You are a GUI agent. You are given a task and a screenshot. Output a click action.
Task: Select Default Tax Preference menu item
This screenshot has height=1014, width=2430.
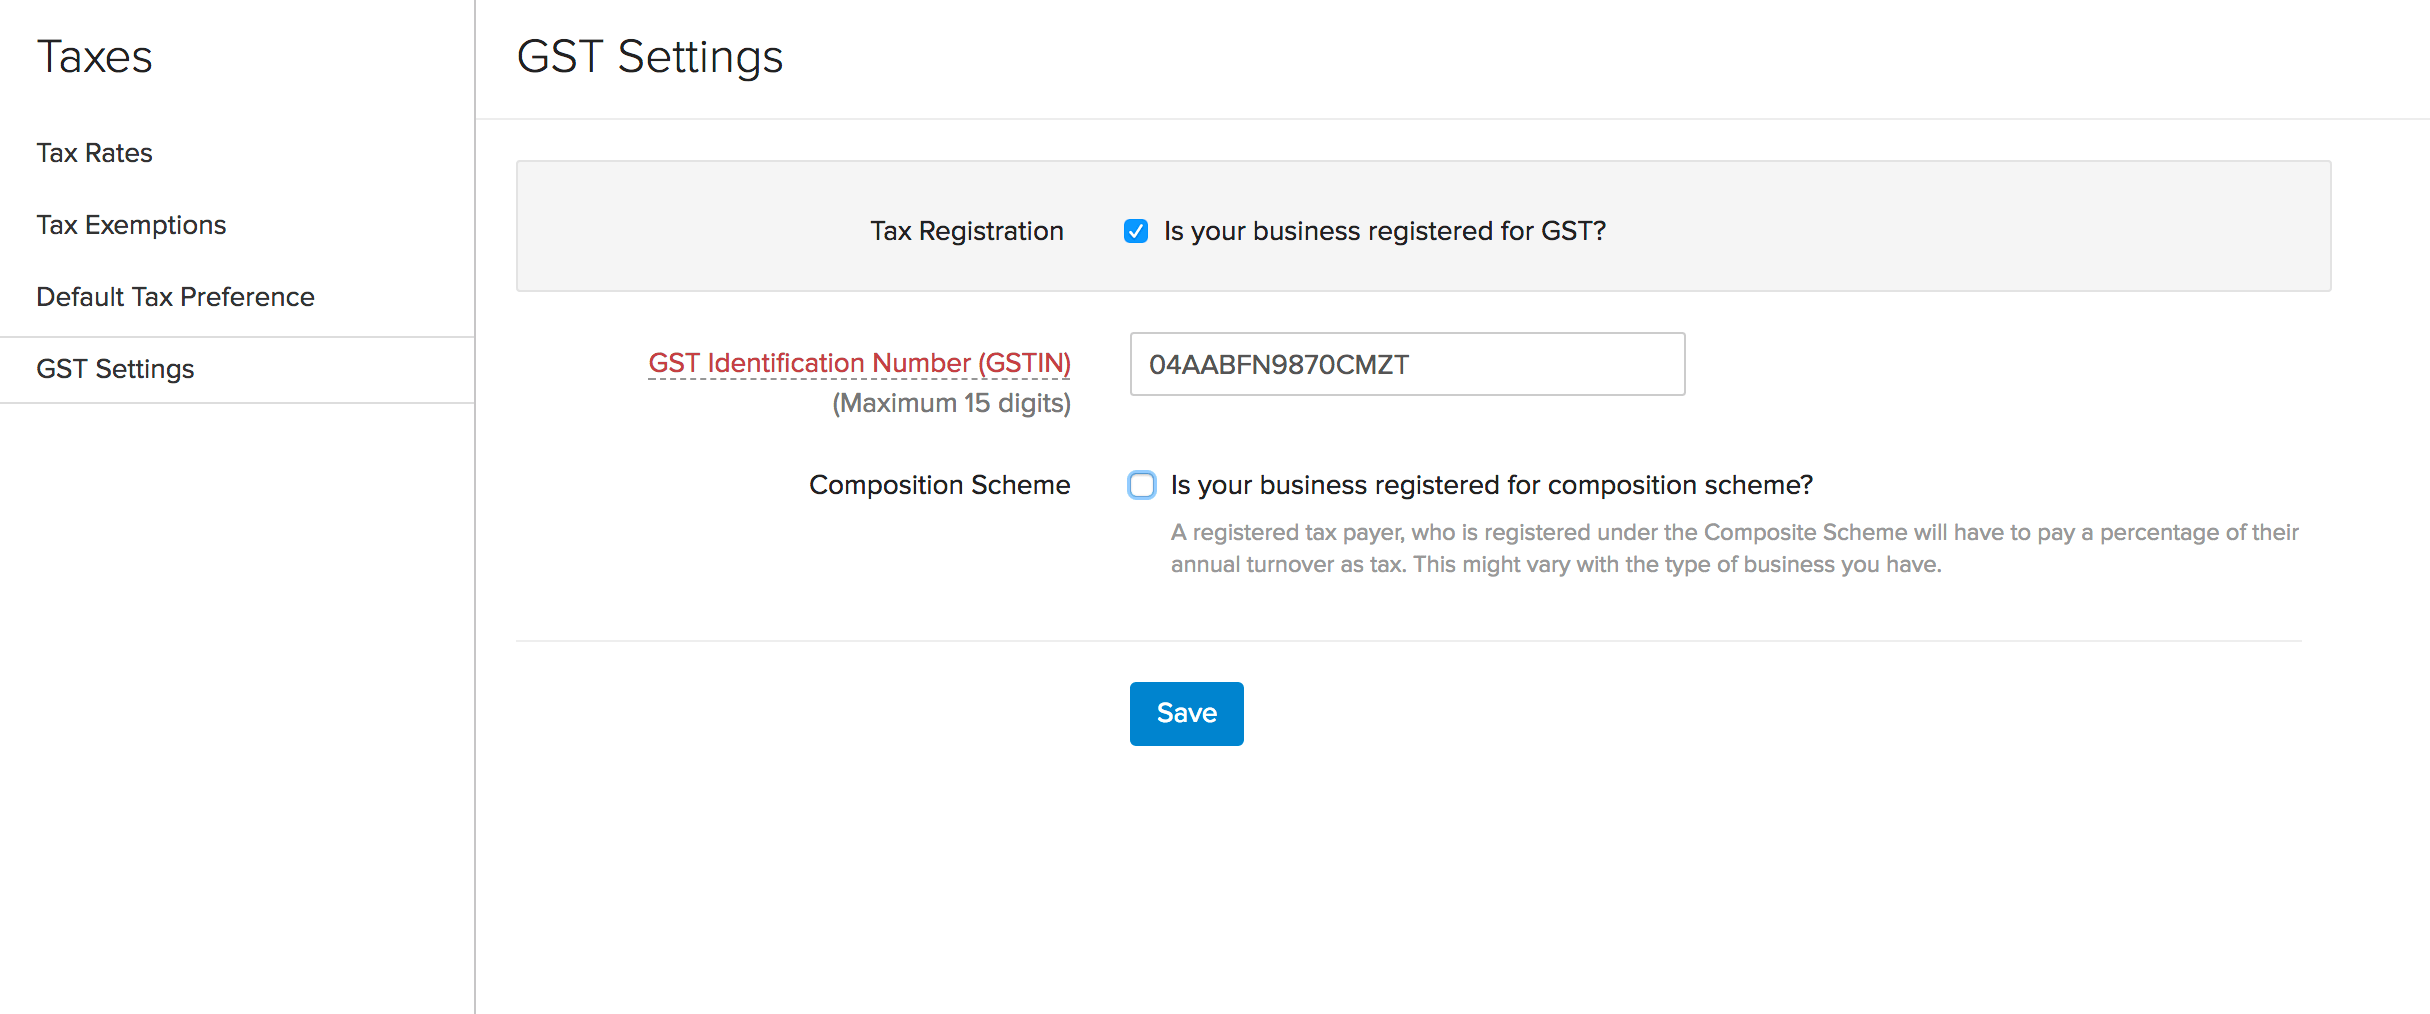(x=175, y=297)
